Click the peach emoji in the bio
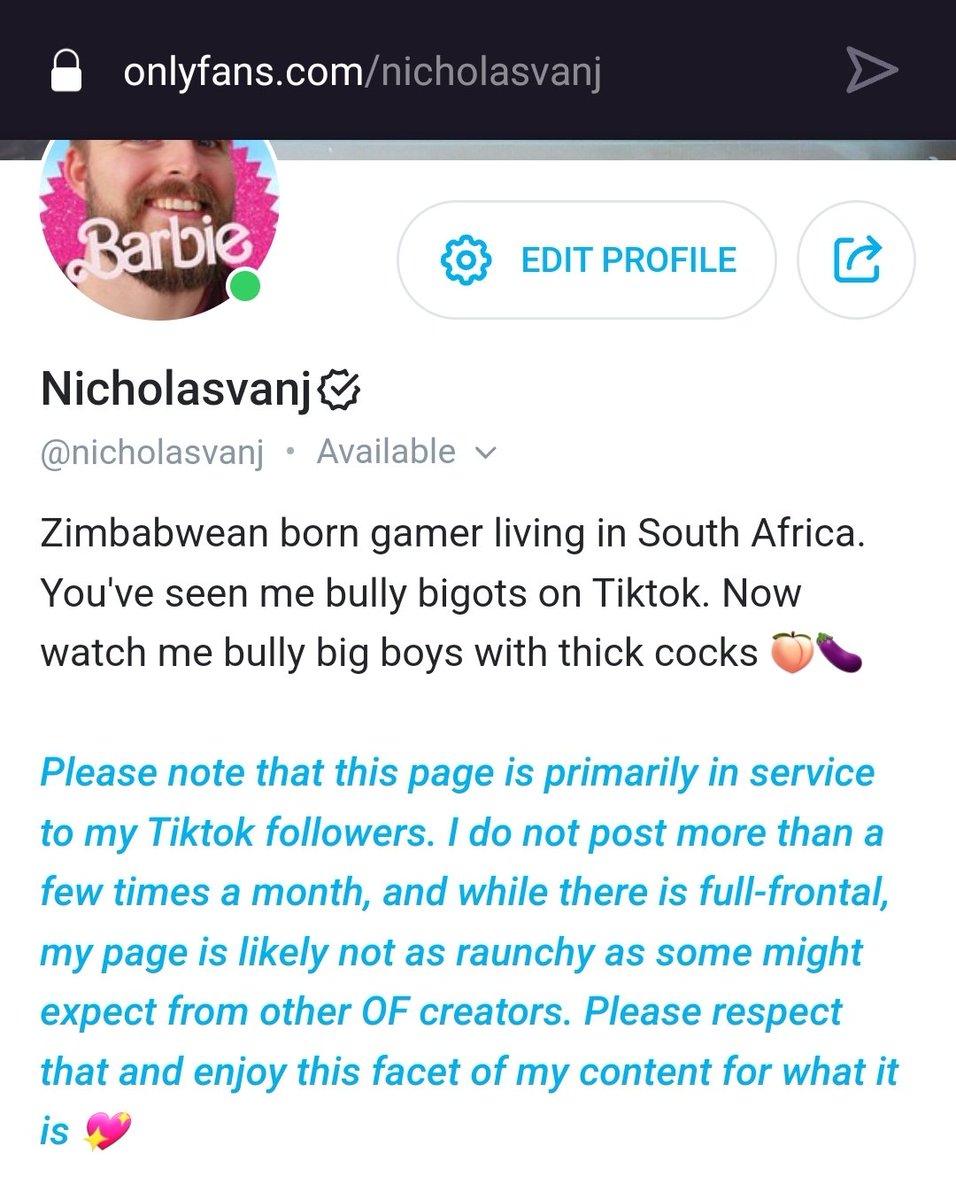Screen dimensions: 956x1200 tap(791, 653)
